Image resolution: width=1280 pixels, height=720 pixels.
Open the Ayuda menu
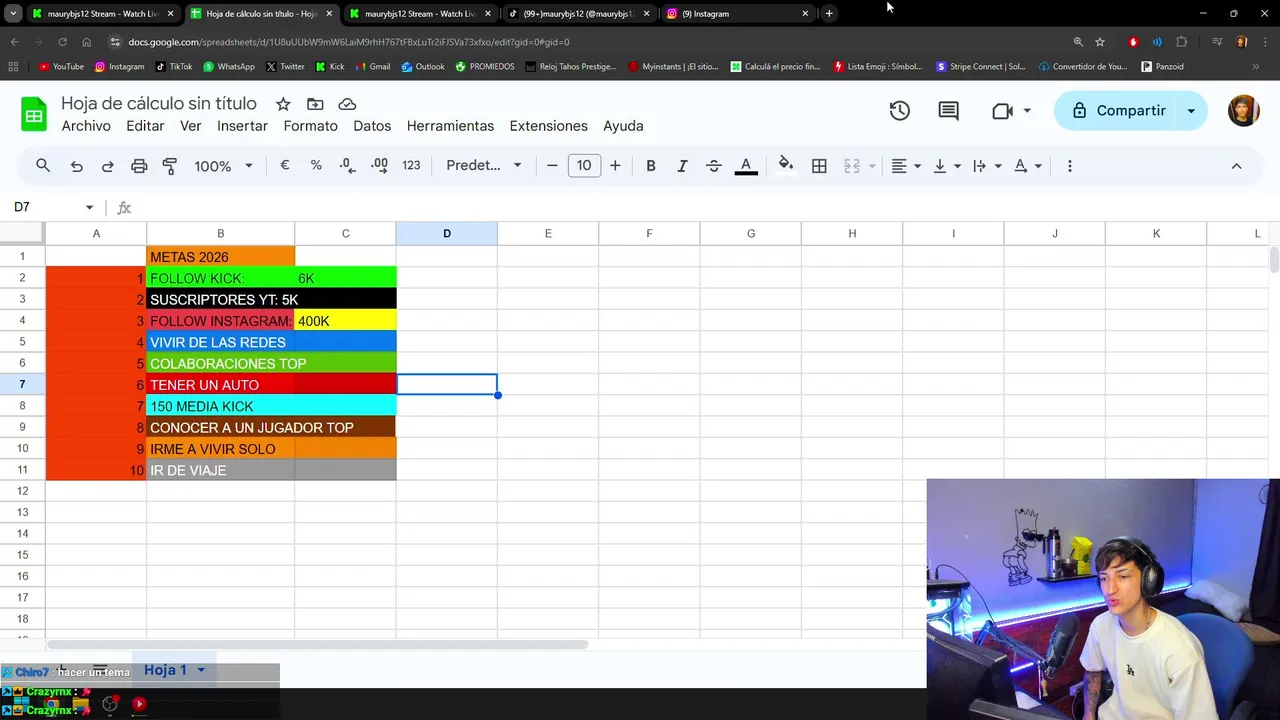tap(623, 126)
